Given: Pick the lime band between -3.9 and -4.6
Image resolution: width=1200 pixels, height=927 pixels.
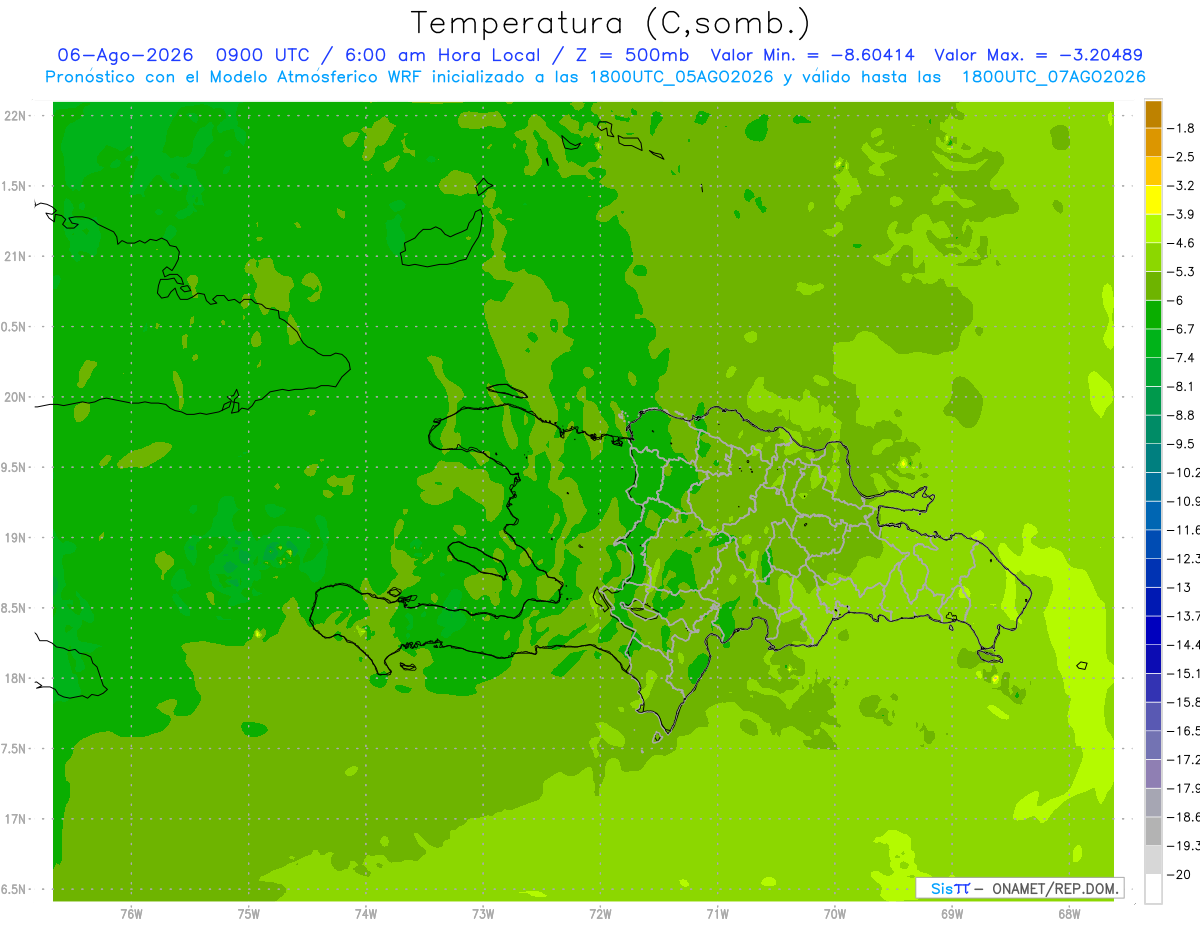Looking at the screenshot, I should click(1153, 228).
